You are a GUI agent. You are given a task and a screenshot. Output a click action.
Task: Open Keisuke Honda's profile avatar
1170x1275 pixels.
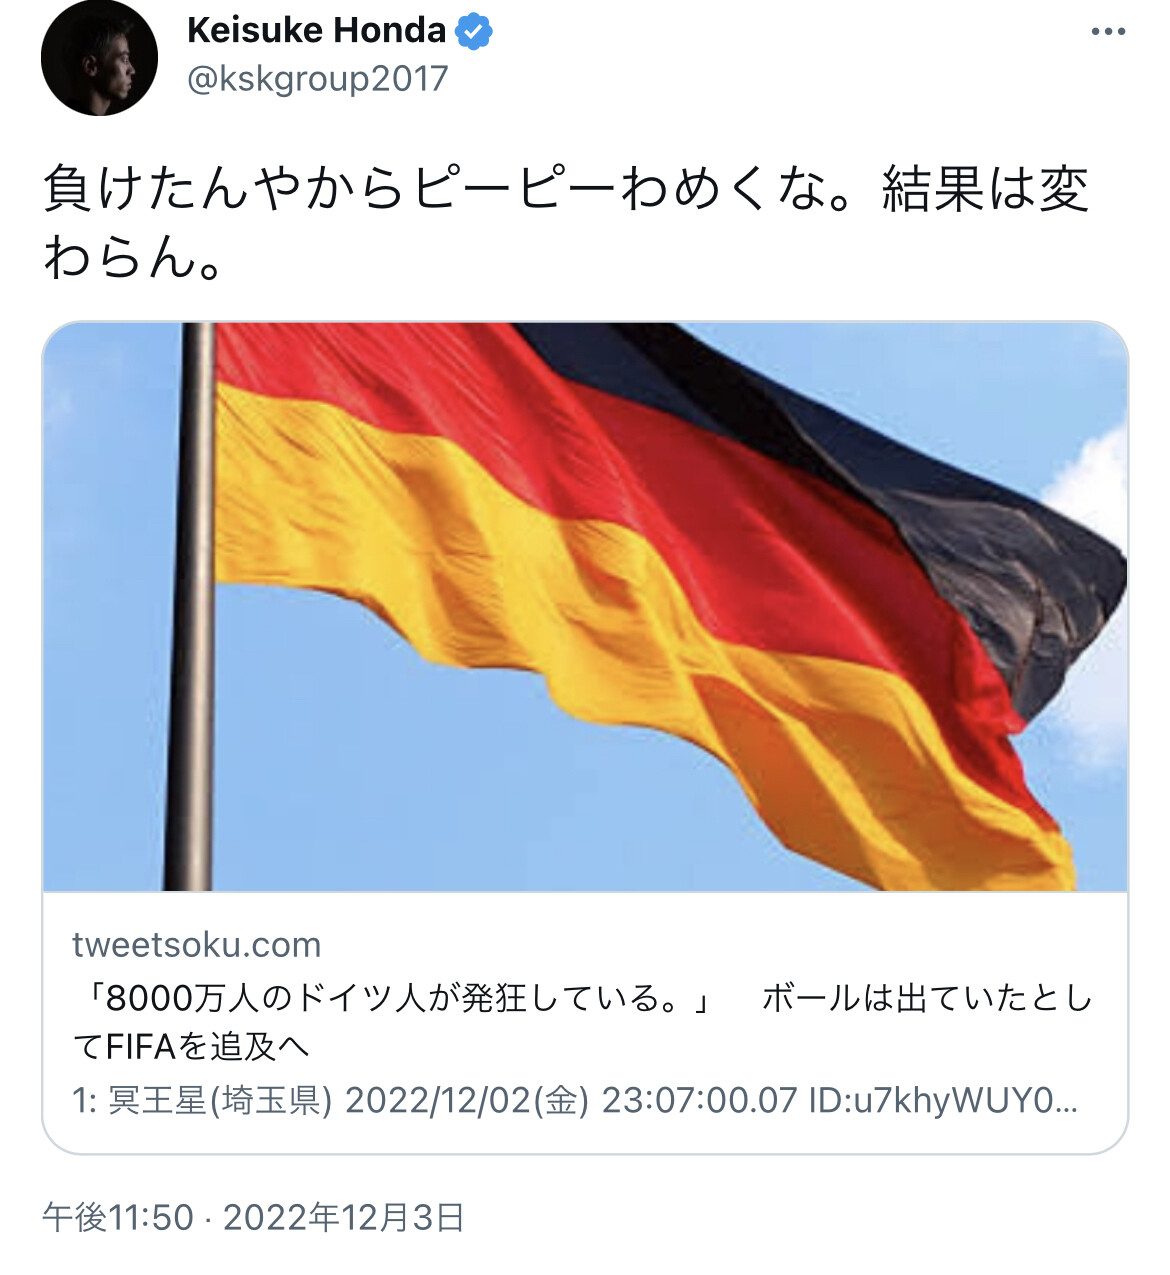pyautogui.click(x=99, y=57)
